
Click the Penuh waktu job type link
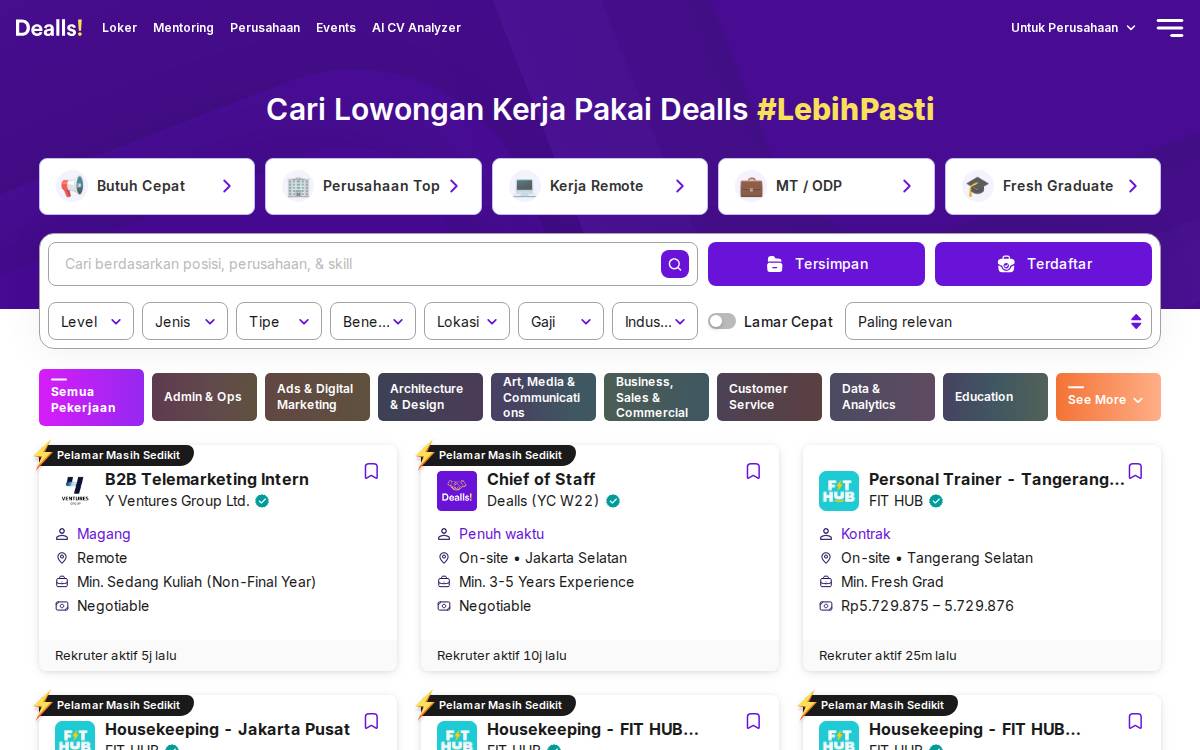pos(501,534)
